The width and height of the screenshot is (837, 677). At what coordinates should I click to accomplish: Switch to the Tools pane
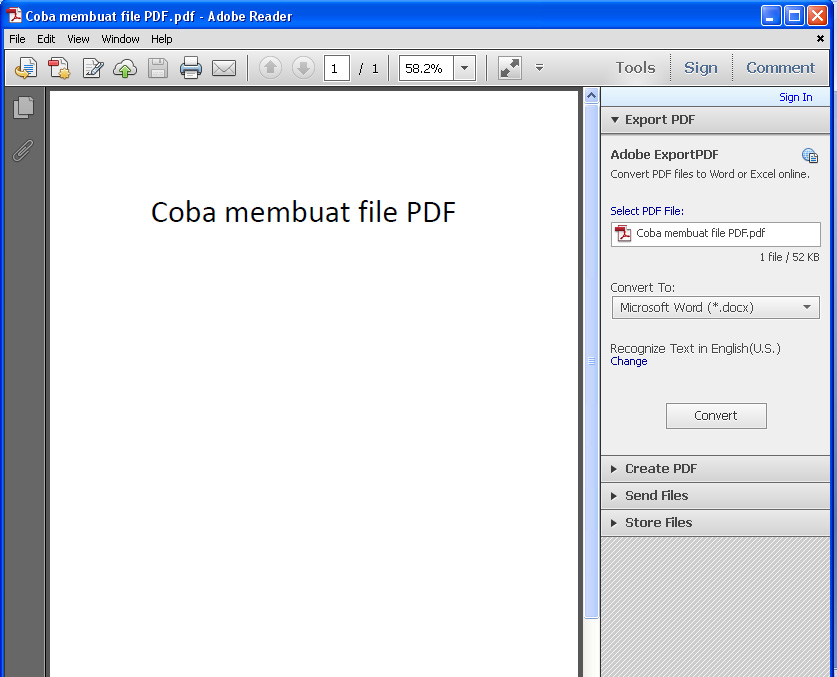(x=635, y=68)
